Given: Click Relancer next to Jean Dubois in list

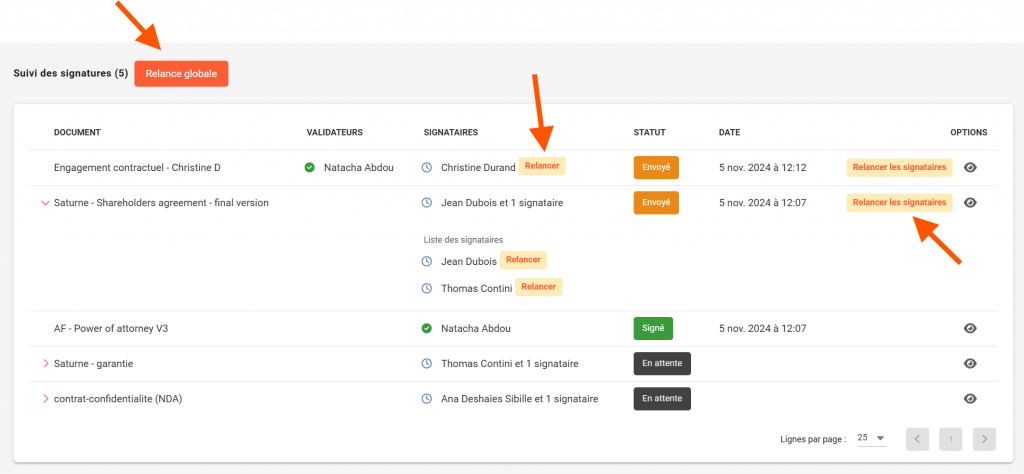Looking at the screenshot, I should [523, 260].
